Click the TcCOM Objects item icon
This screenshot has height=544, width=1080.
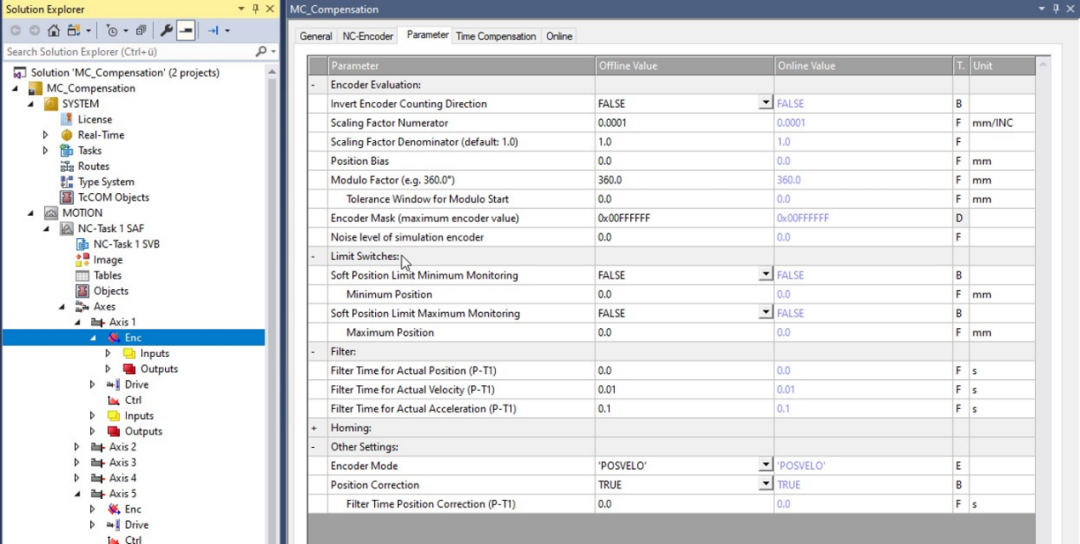pyautogui.click(x=67, y=198)
